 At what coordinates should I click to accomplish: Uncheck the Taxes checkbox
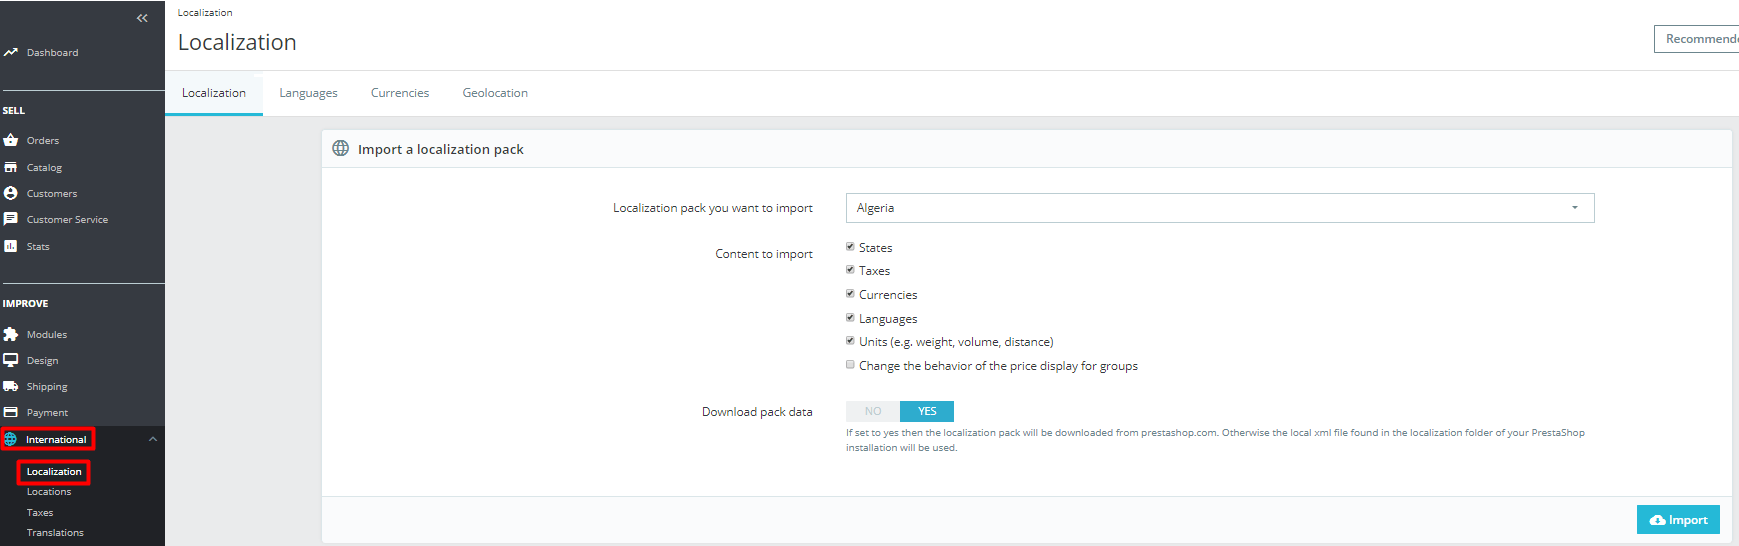coord(850,270)
